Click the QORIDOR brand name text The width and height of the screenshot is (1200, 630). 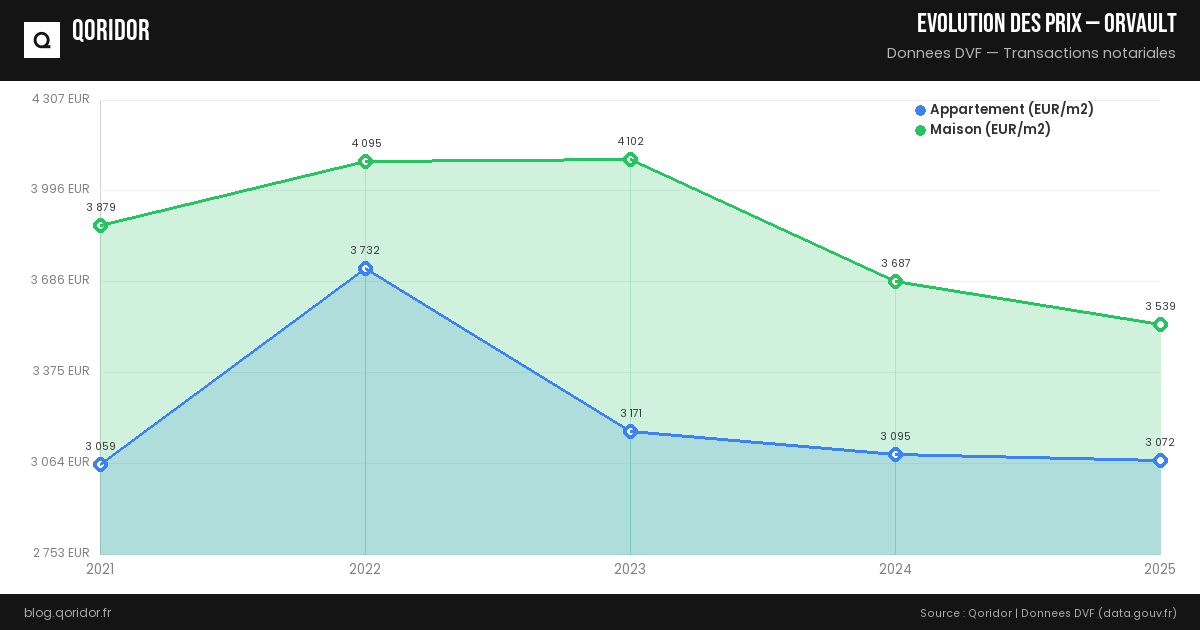[x=111, y=31]
